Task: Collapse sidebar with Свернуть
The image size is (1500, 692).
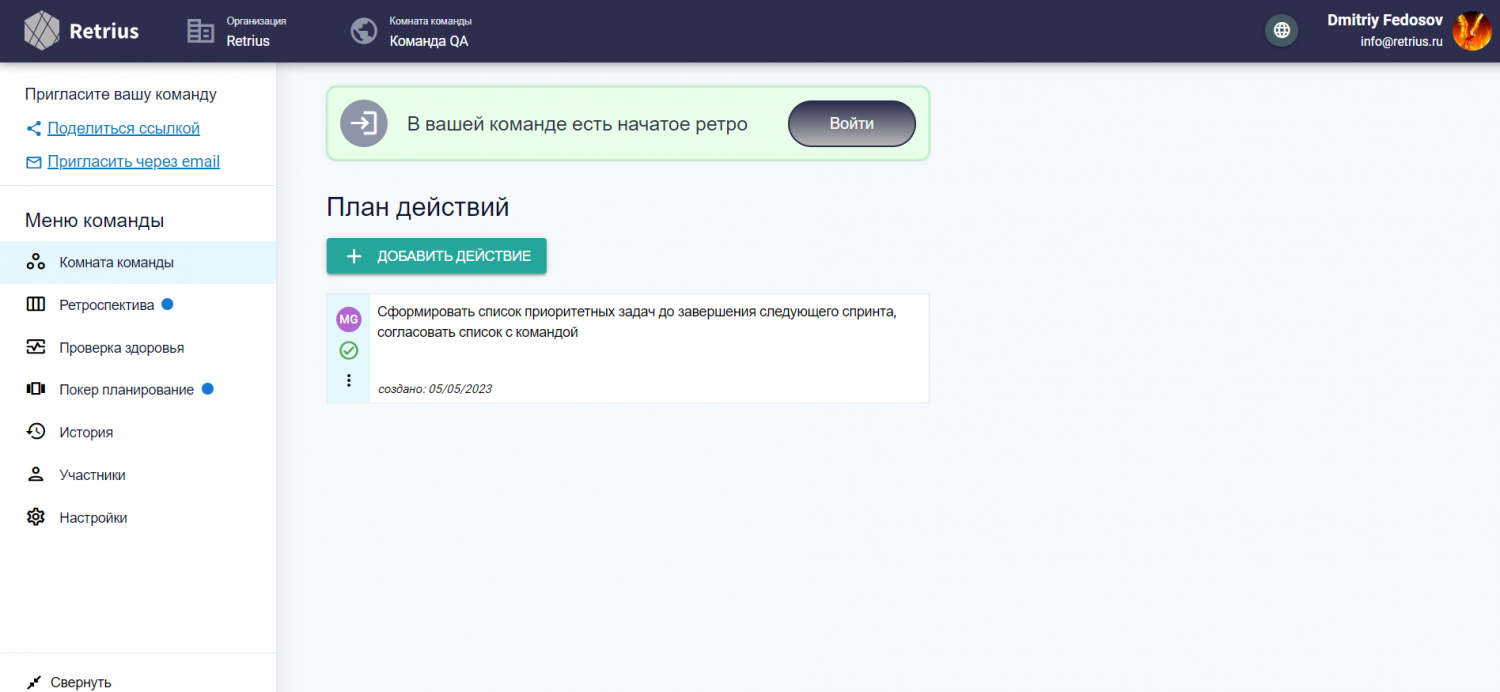Action: coord(70,682)
